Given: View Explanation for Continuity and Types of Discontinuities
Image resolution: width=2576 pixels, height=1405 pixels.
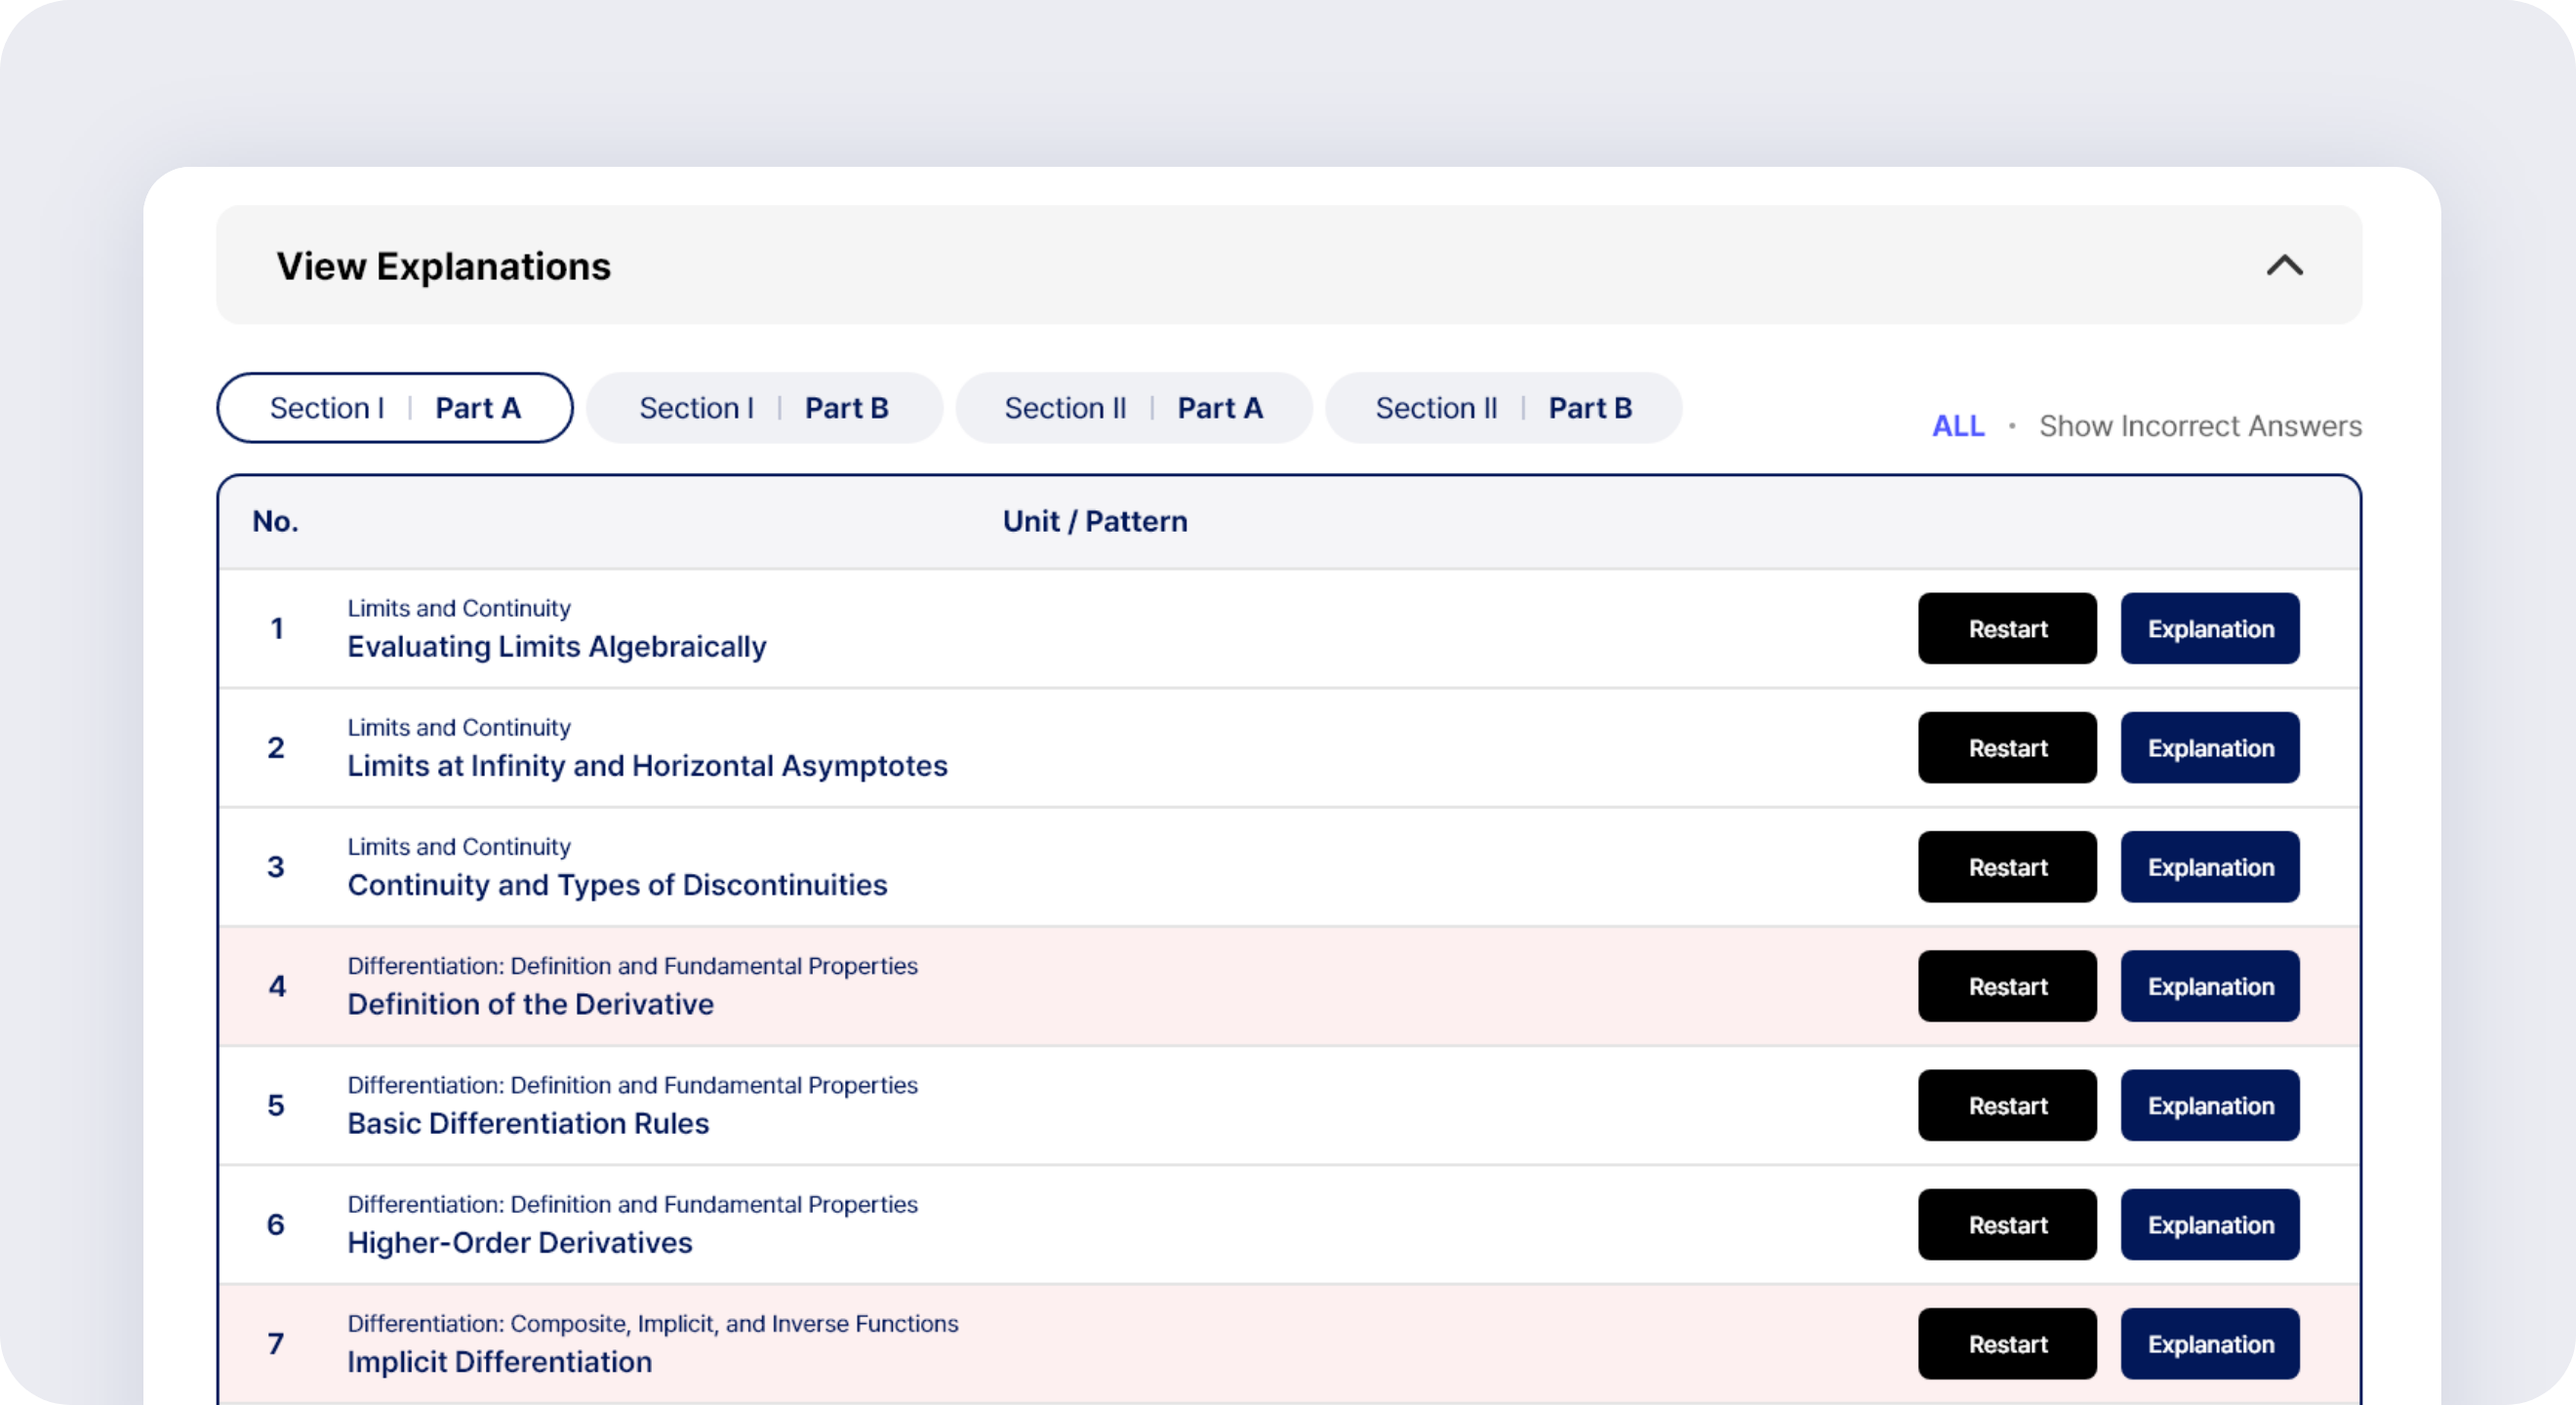Looking at the screenshot, I should 2210,867.
